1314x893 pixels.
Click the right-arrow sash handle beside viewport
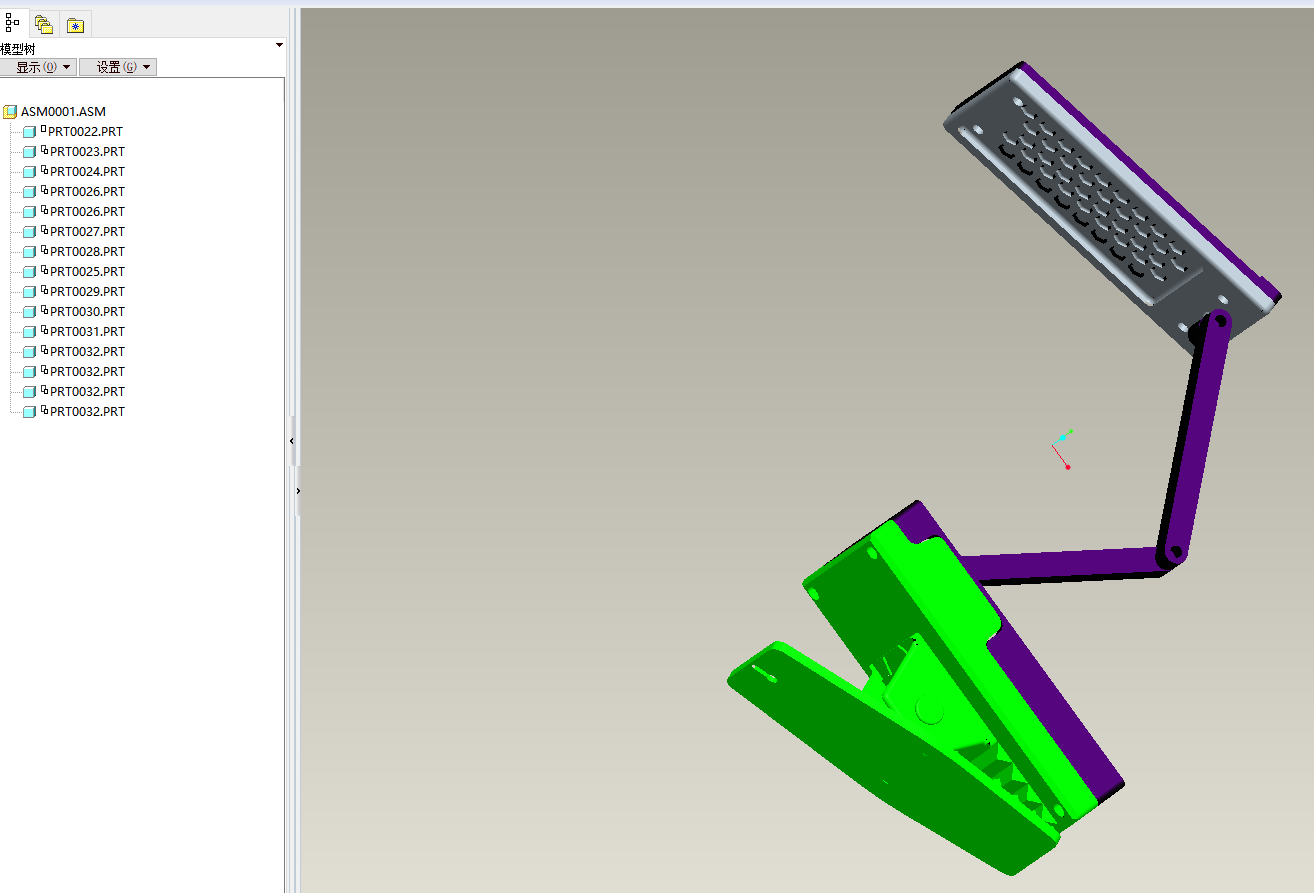click(298, 491)
